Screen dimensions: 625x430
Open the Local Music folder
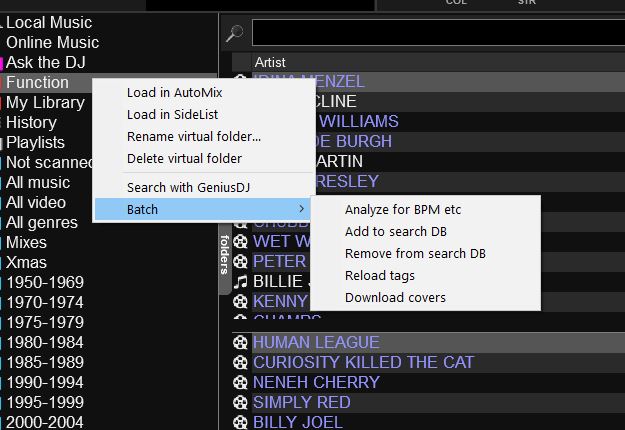click(49, 22)
